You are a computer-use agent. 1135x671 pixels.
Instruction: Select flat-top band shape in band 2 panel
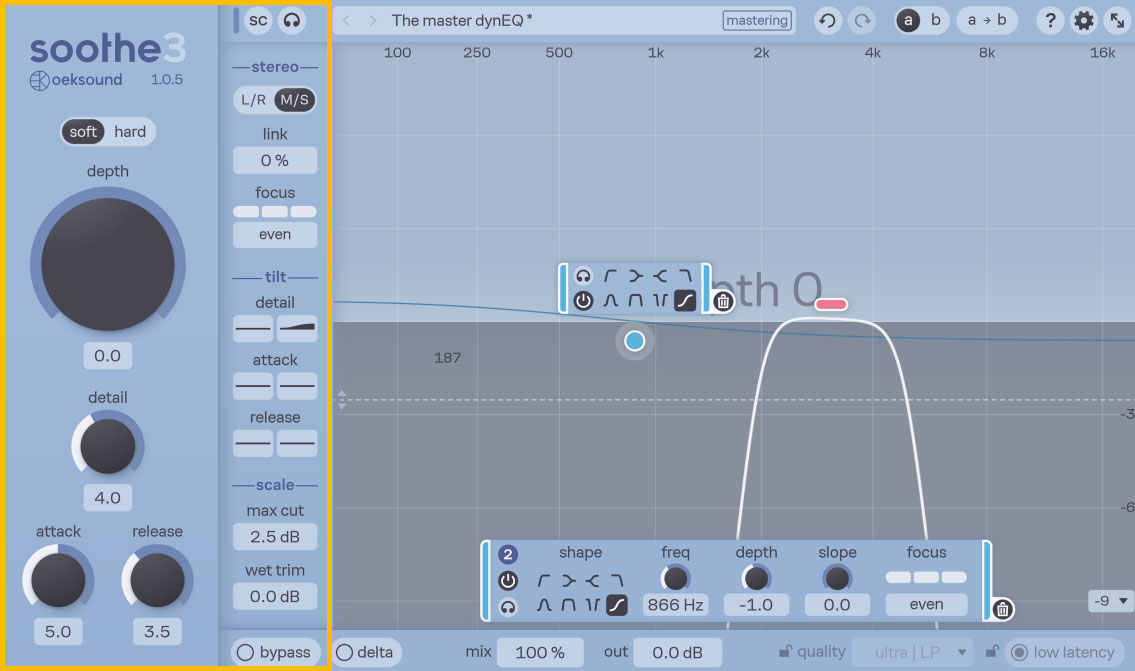click(x=568, y=605)
